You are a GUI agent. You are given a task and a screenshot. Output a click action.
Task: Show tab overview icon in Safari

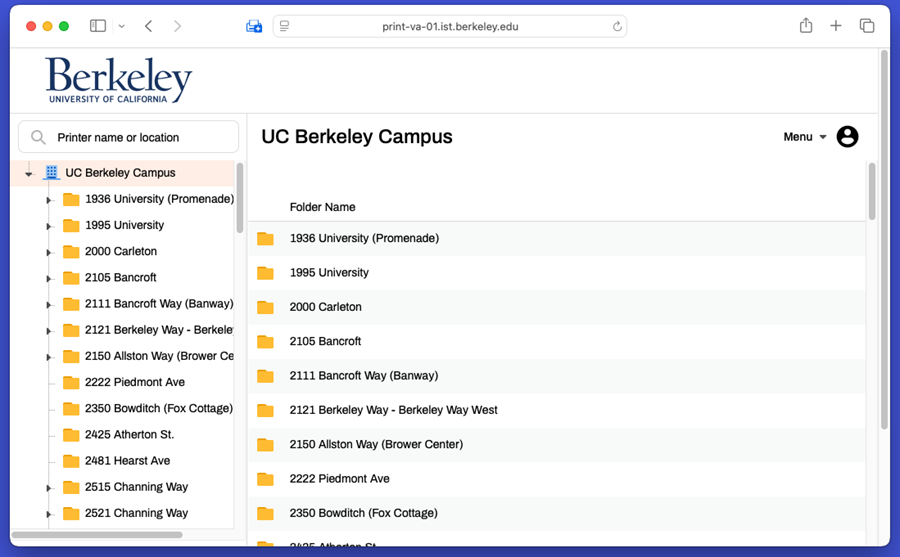867,26
